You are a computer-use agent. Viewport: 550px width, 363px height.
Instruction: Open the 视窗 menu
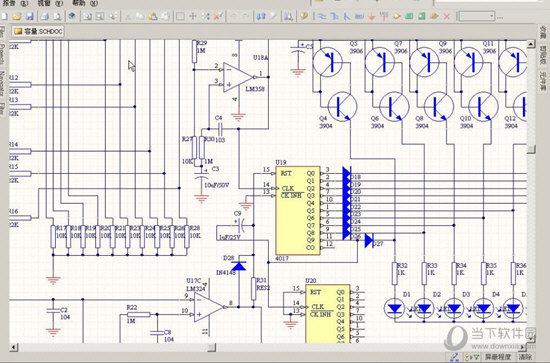50,3
